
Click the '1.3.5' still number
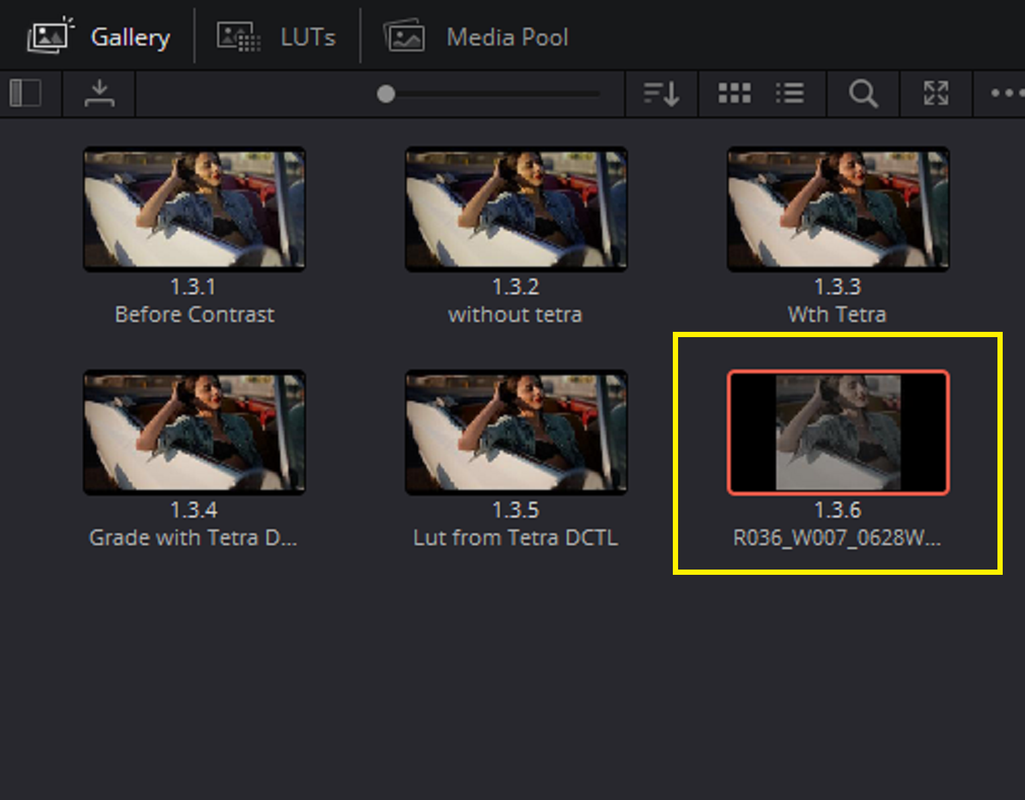pyautogui.click(x=515, y=510)
